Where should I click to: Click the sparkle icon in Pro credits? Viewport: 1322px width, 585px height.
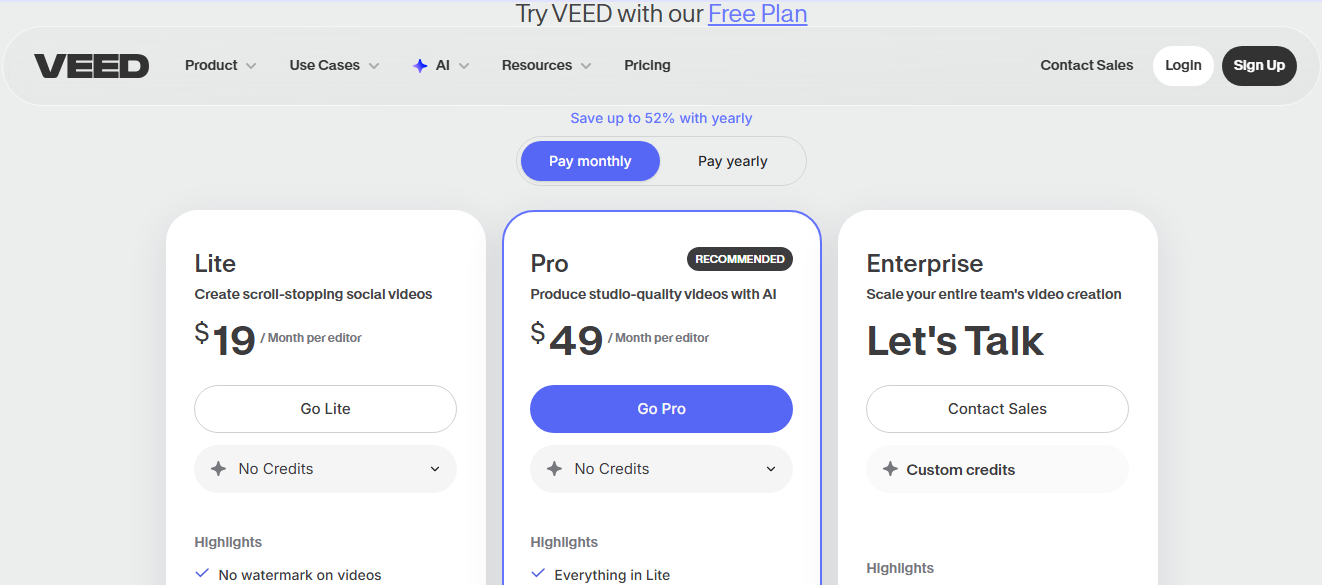[x=555, y=469]
